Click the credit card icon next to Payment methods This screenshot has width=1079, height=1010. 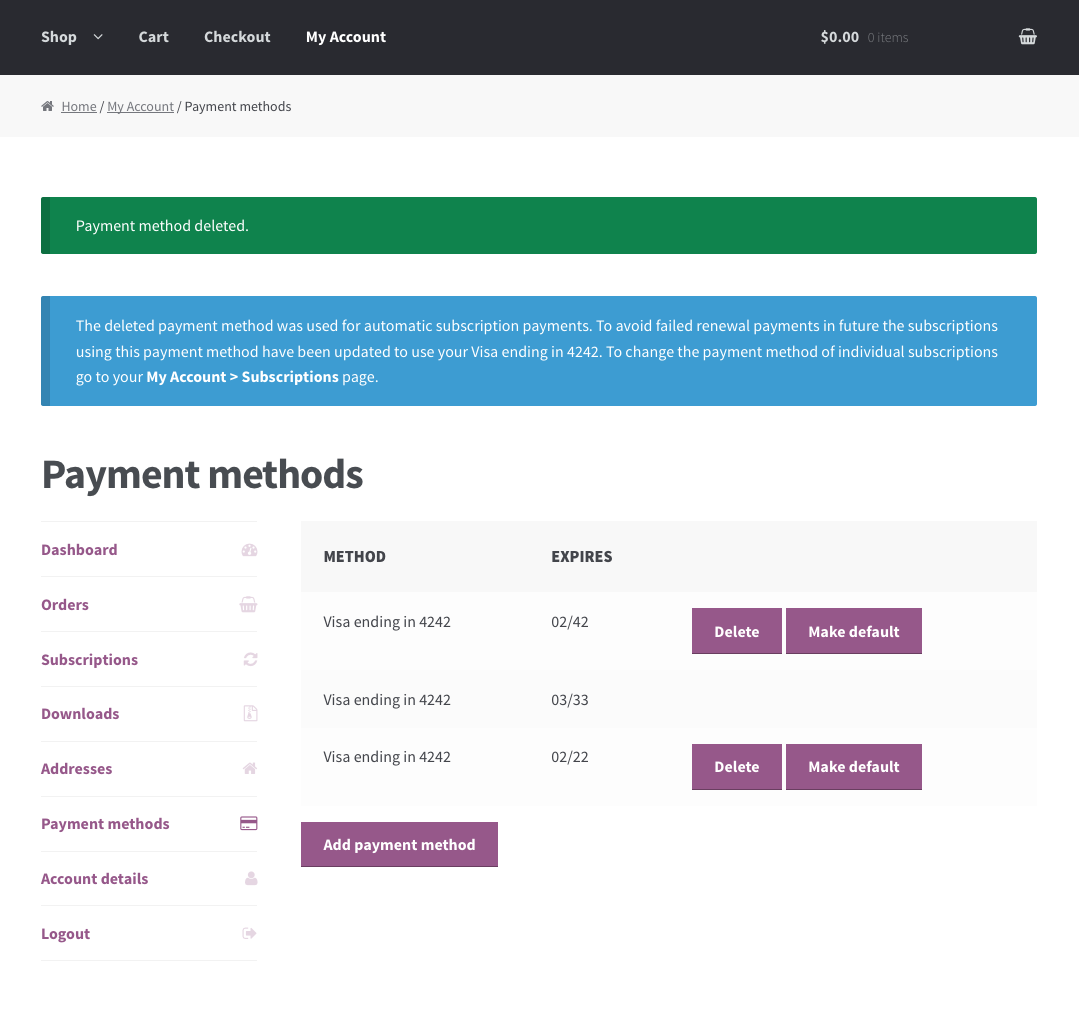(x=248, y=823)
